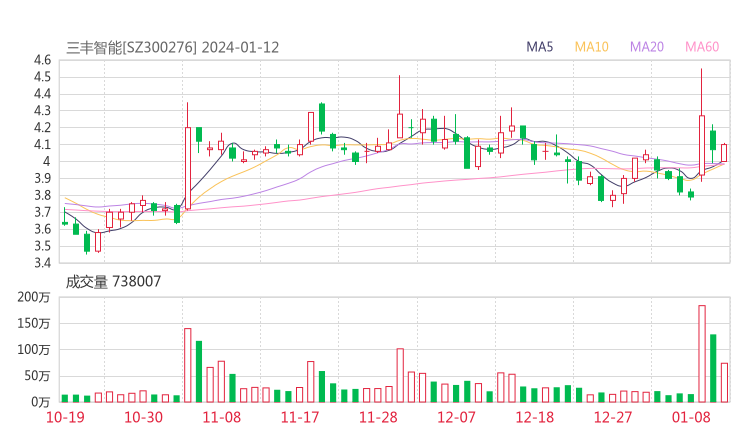
Task: Select the highest-volume red bar before 11-08
Action: pos(187,365)
